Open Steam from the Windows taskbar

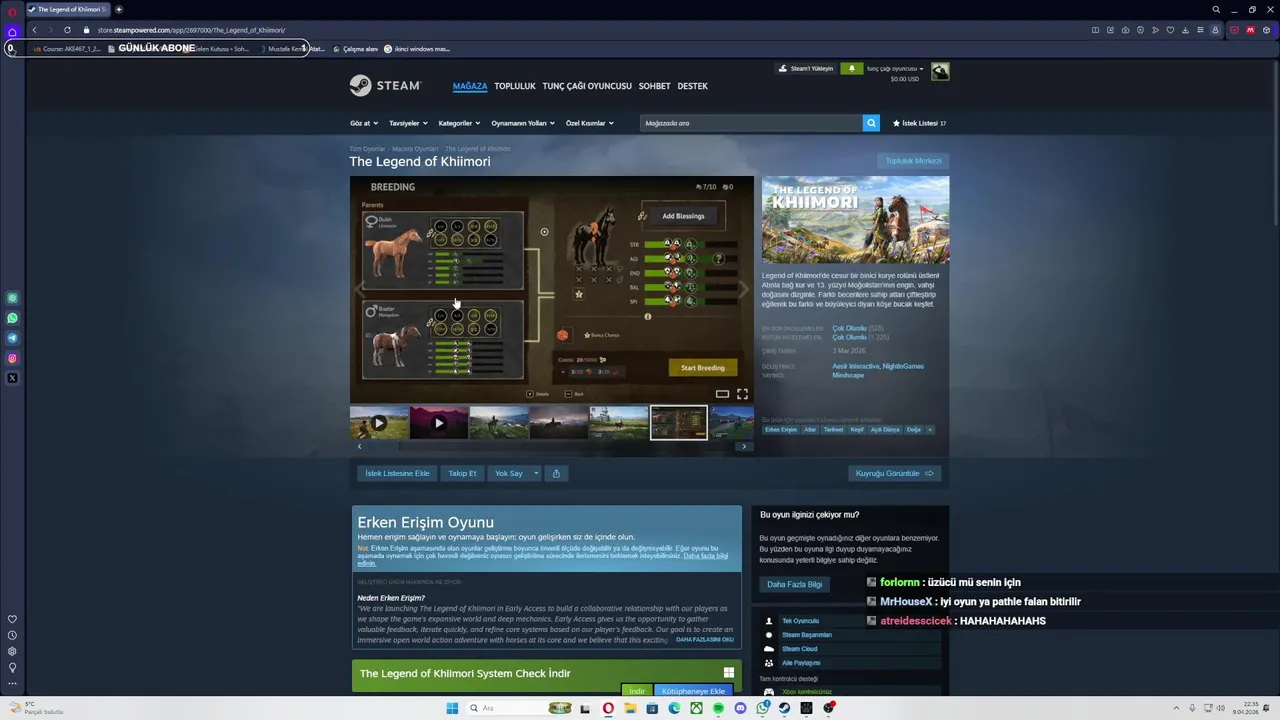click(x=785, y=708)
